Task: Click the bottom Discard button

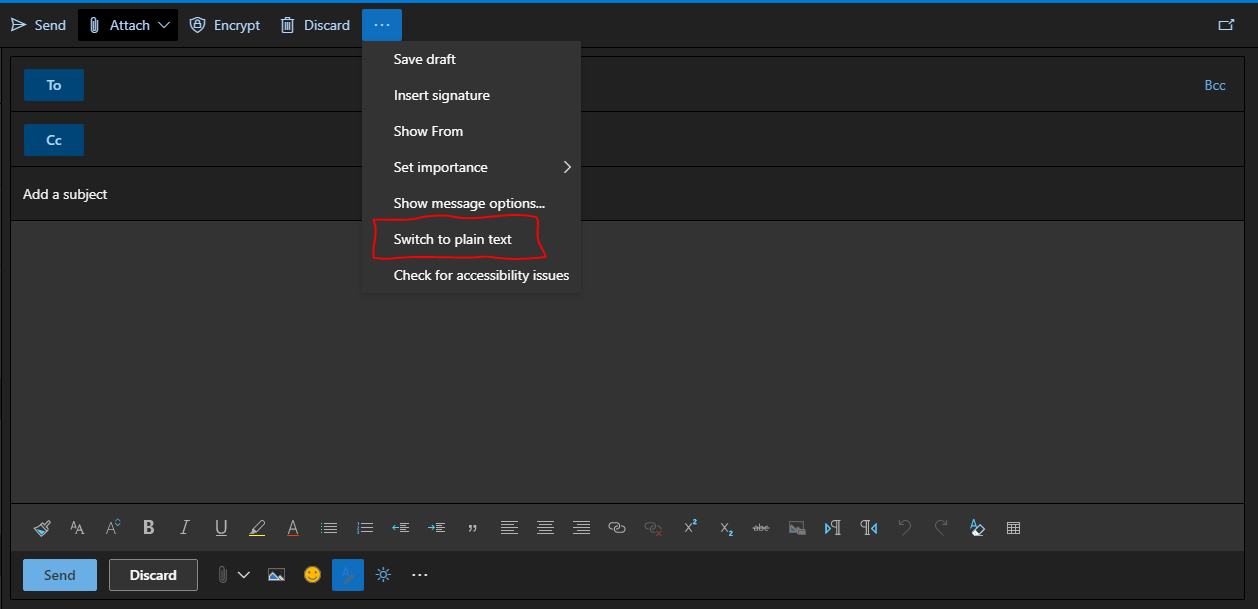Action: coord(153,575)
